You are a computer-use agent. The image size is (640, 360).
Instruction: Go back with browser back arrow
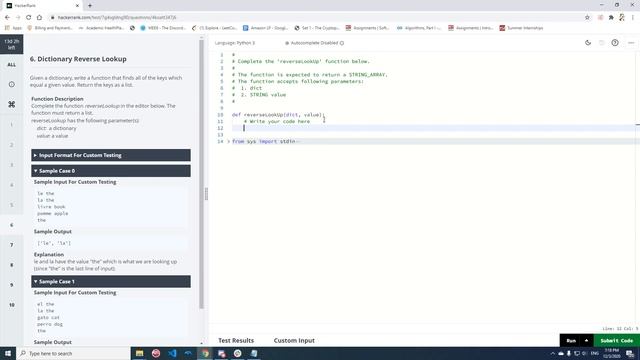coord(7,18)
